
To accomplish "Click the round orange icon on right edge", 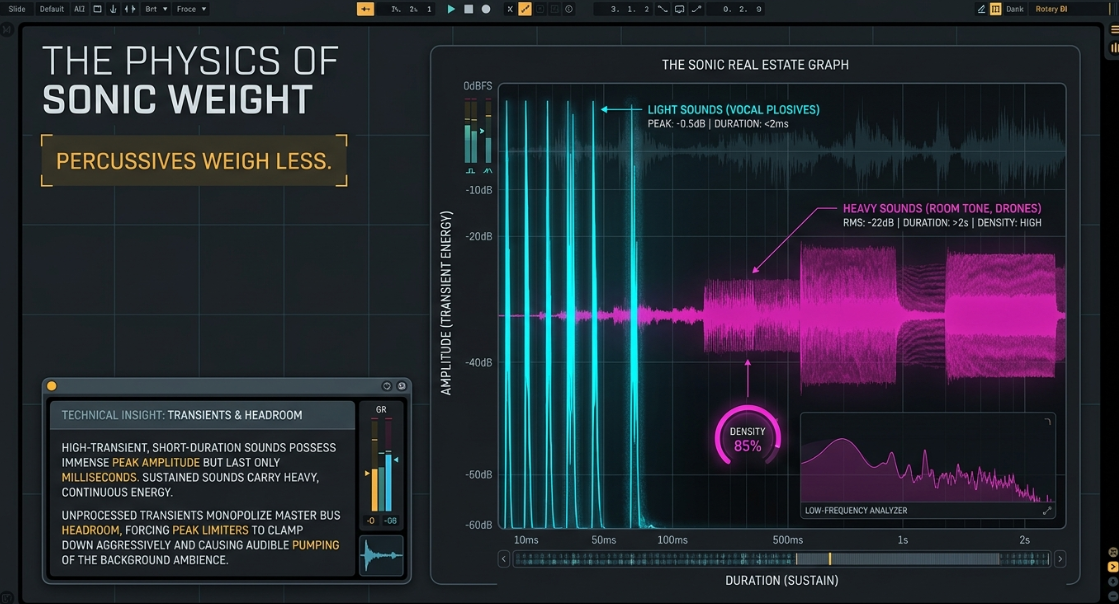I will (x=1113, y=553).
